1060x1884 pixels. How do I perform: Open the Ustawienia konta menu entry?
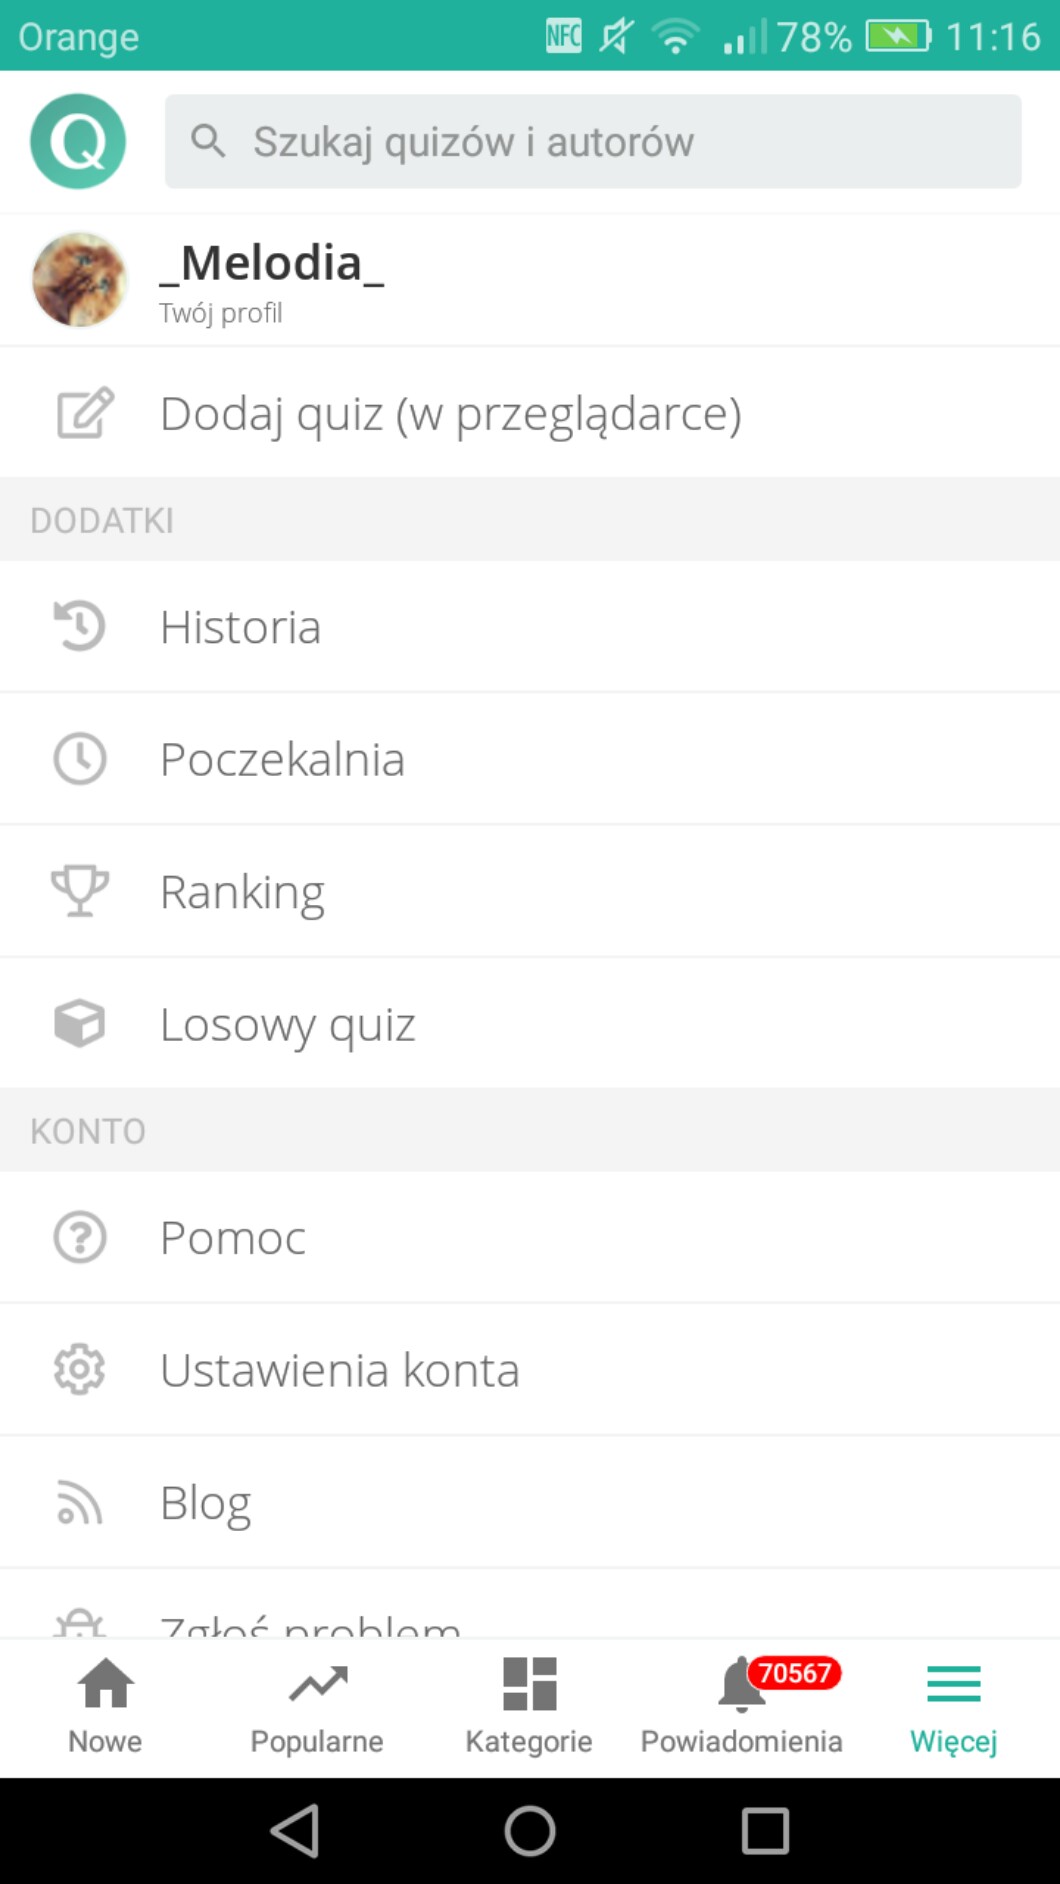coord(340,1370)
